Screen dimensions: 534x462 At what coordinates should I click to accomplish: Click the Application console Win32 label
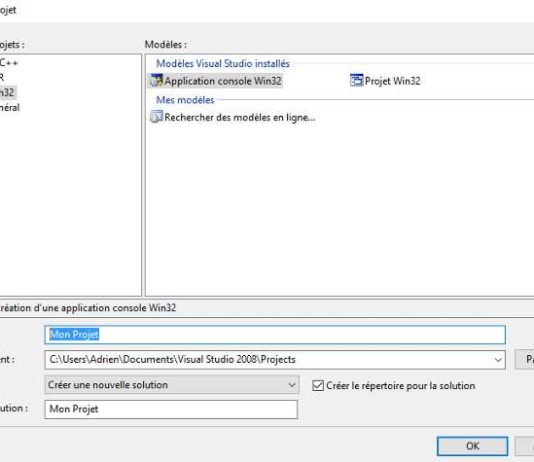pyautogui.click(x=223, y=81)
